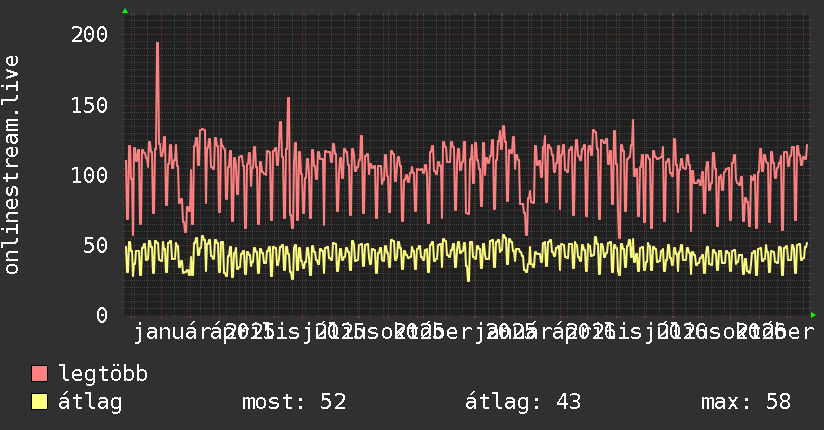
Task: Click the legtöbb legend label
Action: (x=103, y=373)
